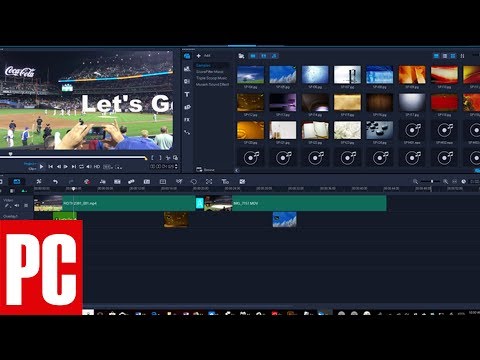The width and height of the screenshot is (480, 360).
Task: Toggle Repeat playback
Action: [x=81, y=166]
